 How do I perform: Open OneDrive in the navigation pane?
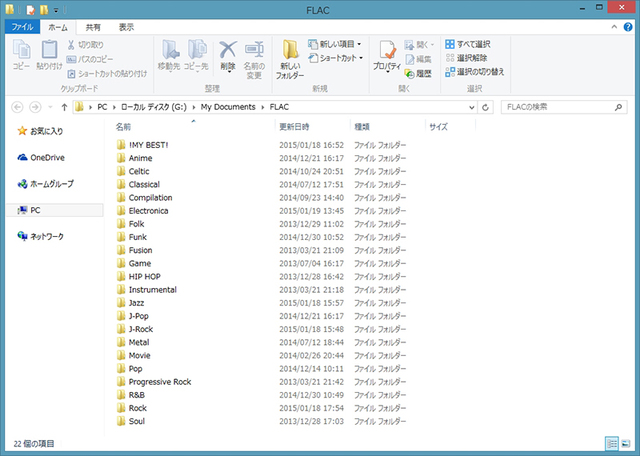pos(46,157)
